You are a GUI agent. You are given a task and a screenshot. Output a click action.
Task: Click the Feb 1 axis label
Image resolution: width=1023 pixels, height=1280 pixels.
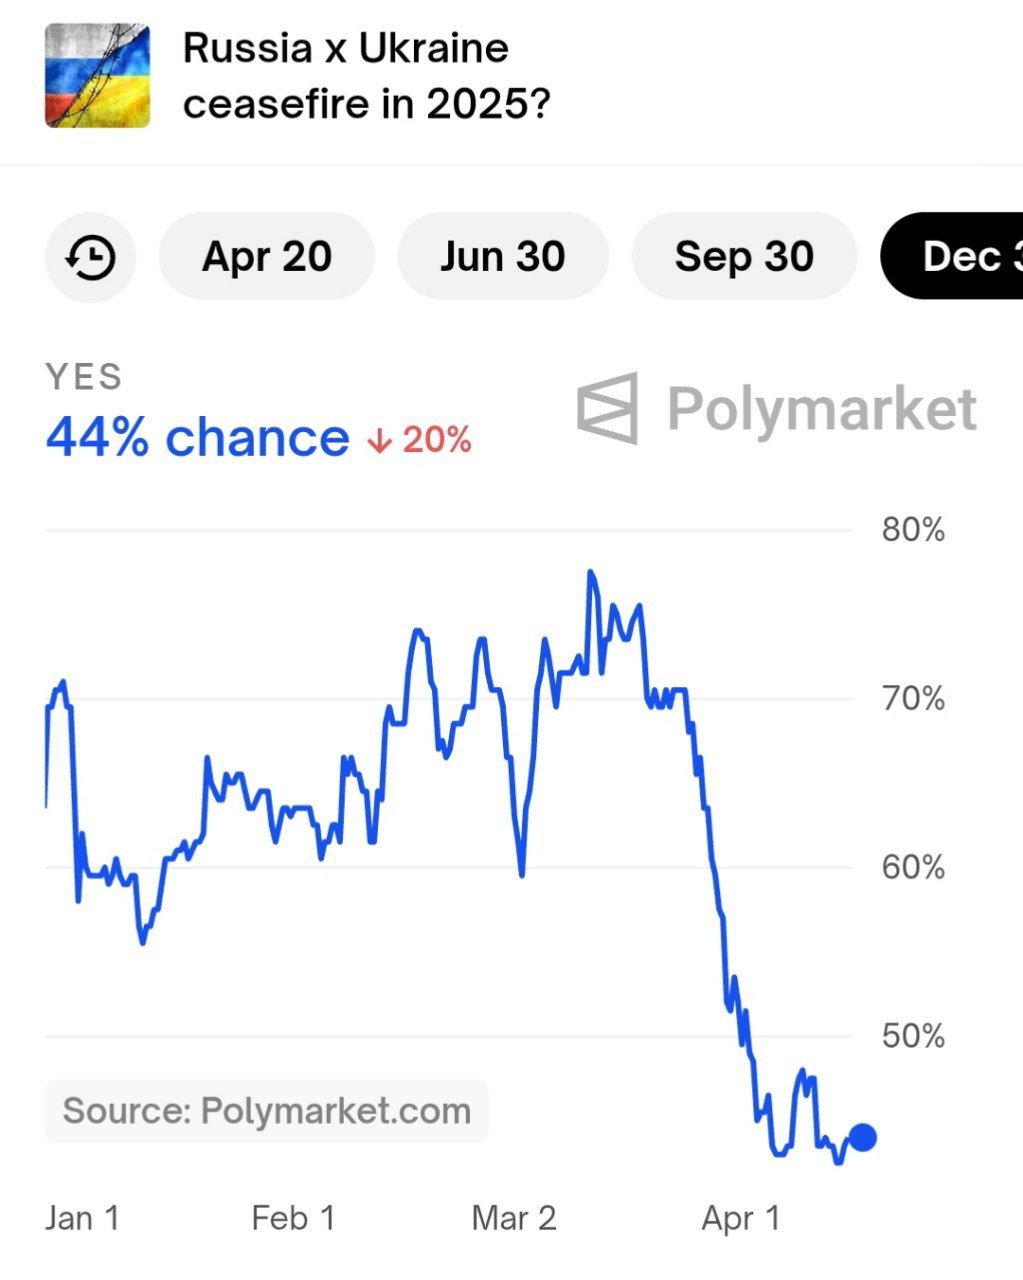pos(293,1218)
